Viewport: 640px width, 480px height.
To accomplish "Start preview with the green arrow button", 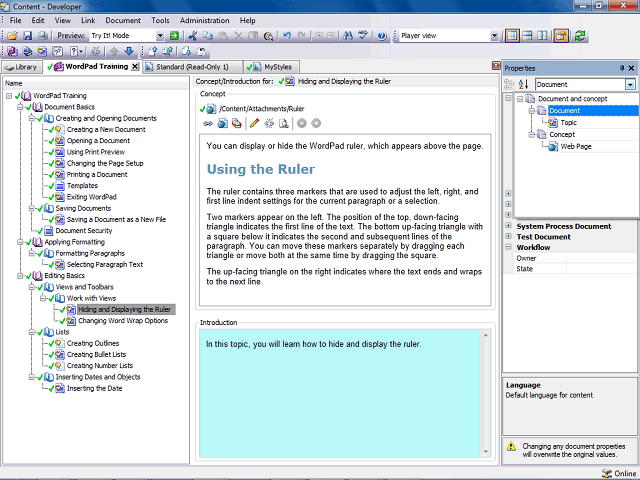I will (174, 36).
